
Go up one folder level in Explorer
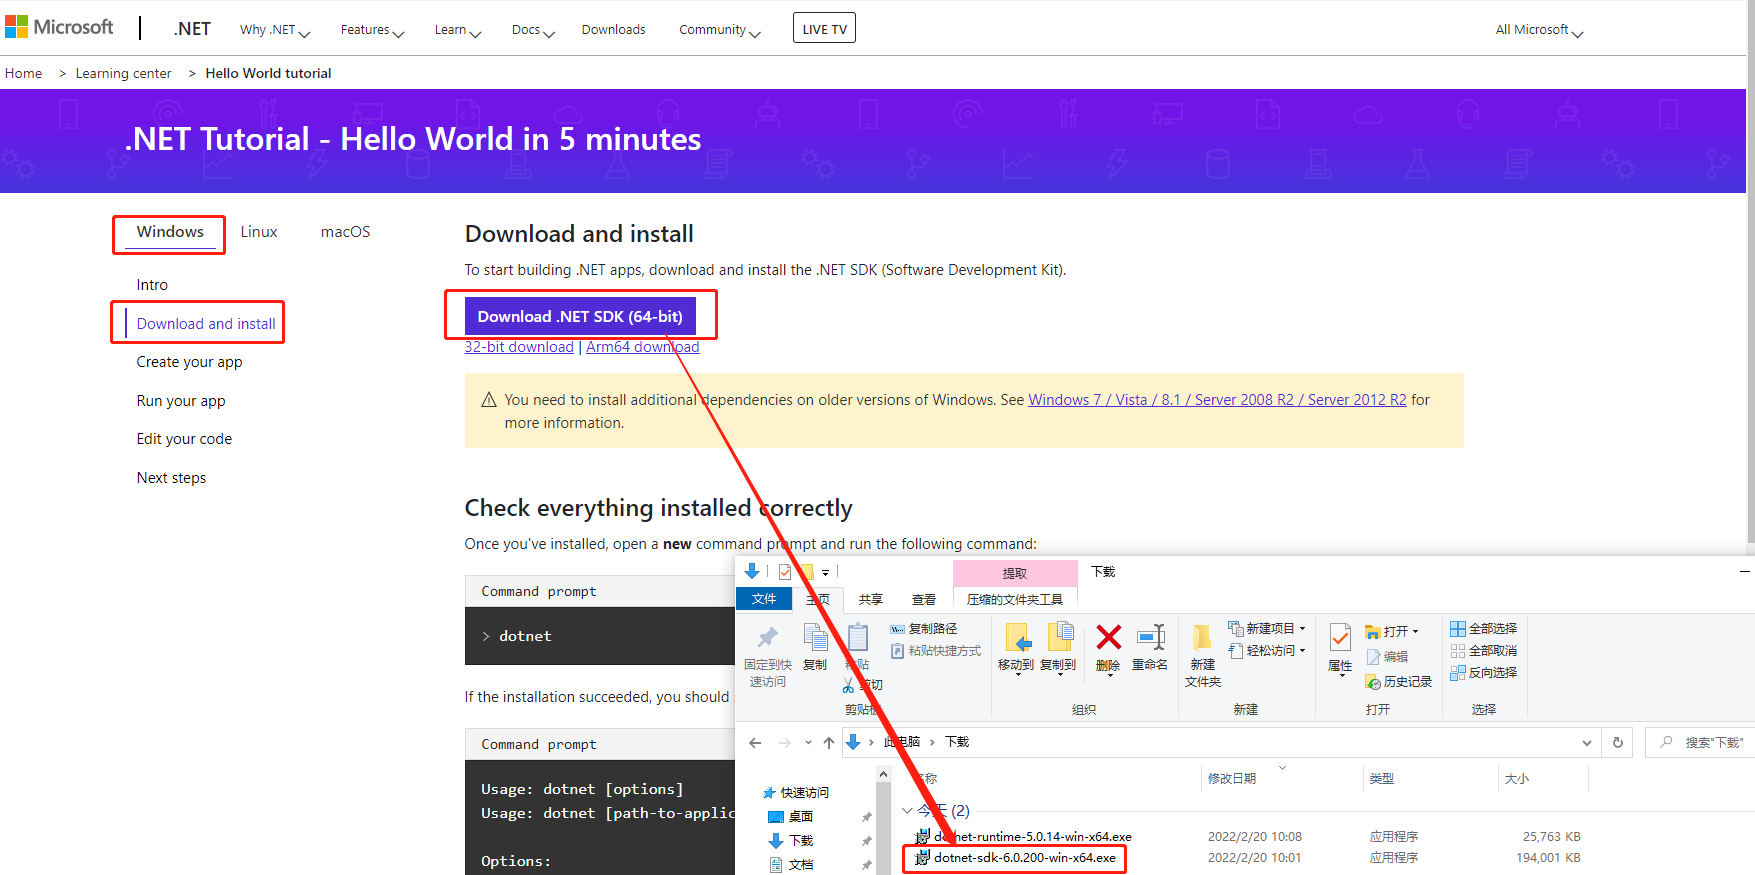click(x=829, y=742)
